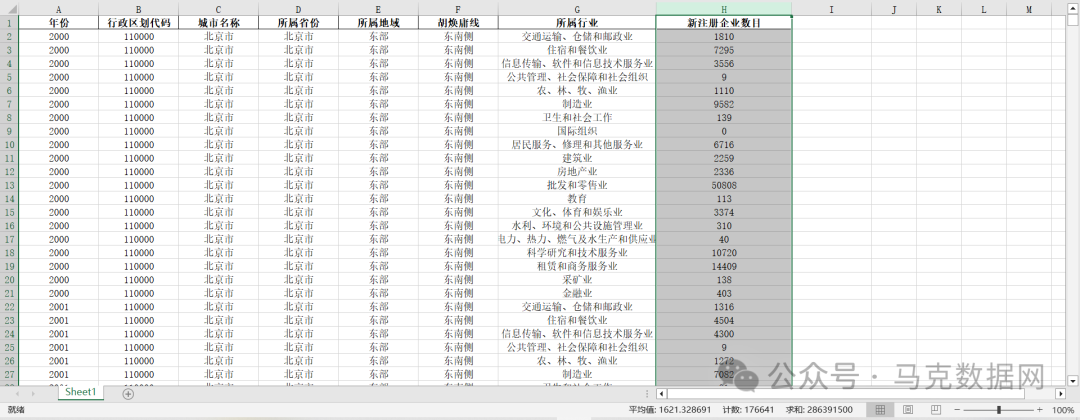The image size is (1080, 420).
Task: Click the 平均值 1621.328691 status entry
Action: pyautogui.click(x=670, y=410)
